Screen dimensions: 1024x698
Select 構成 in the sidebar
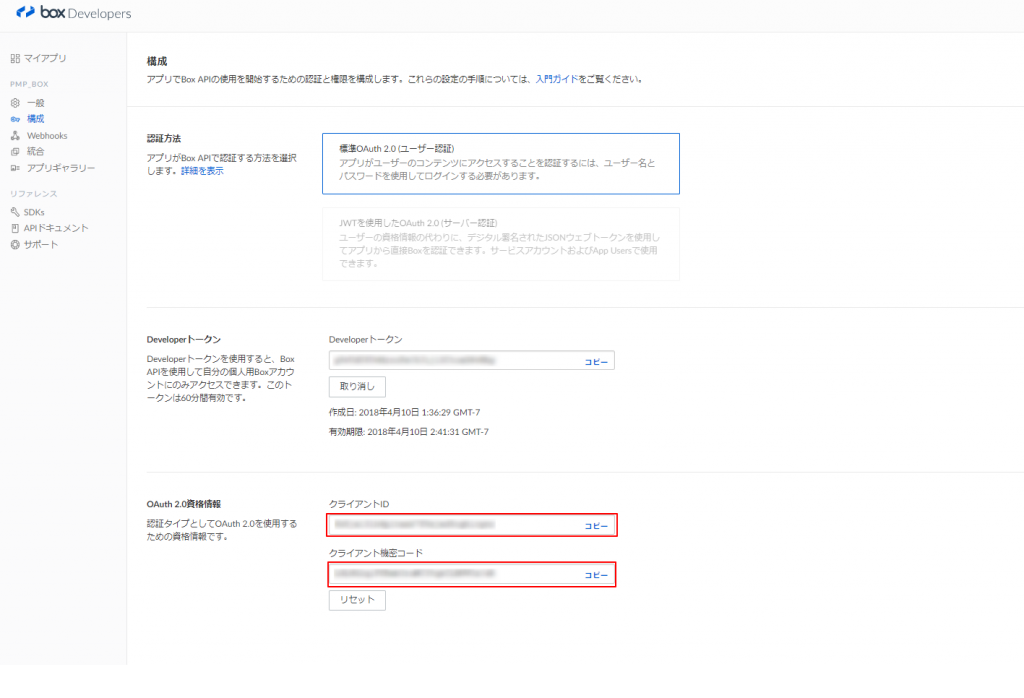tap(35, 119)
